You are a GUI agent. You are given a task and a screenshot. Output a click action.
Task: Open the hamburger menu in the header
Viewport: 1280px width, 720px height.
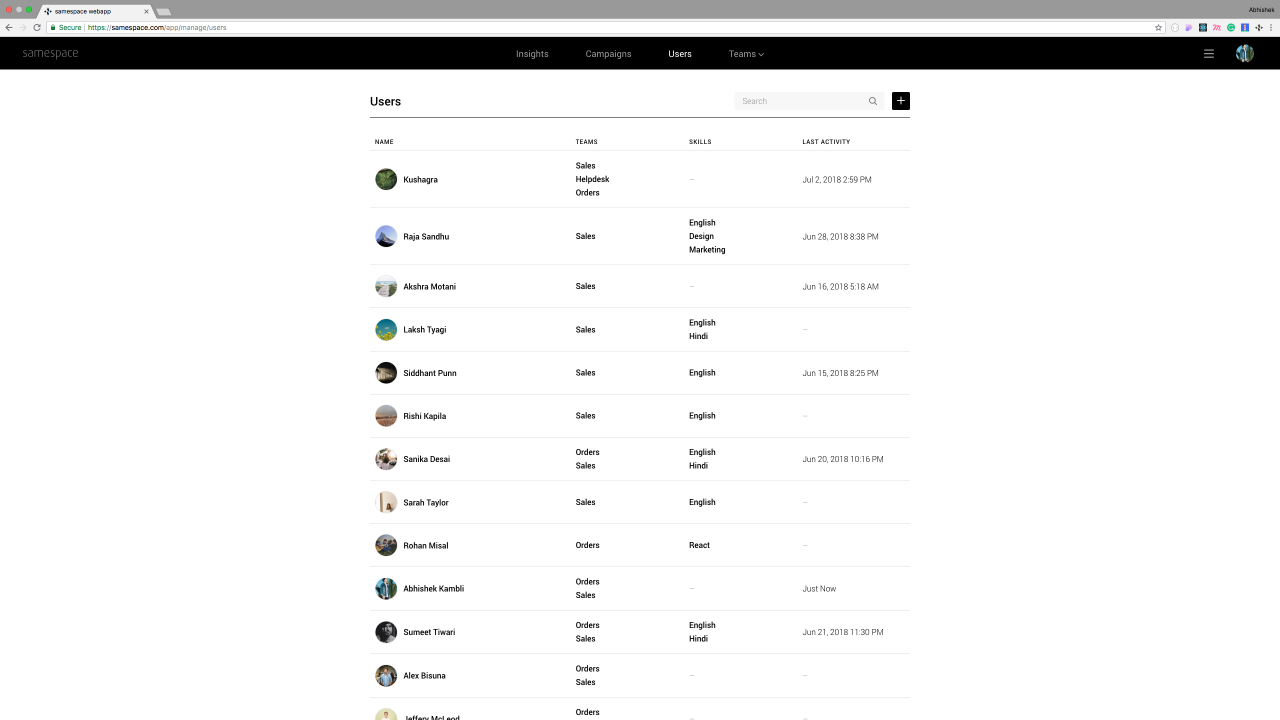point(1209,54)
